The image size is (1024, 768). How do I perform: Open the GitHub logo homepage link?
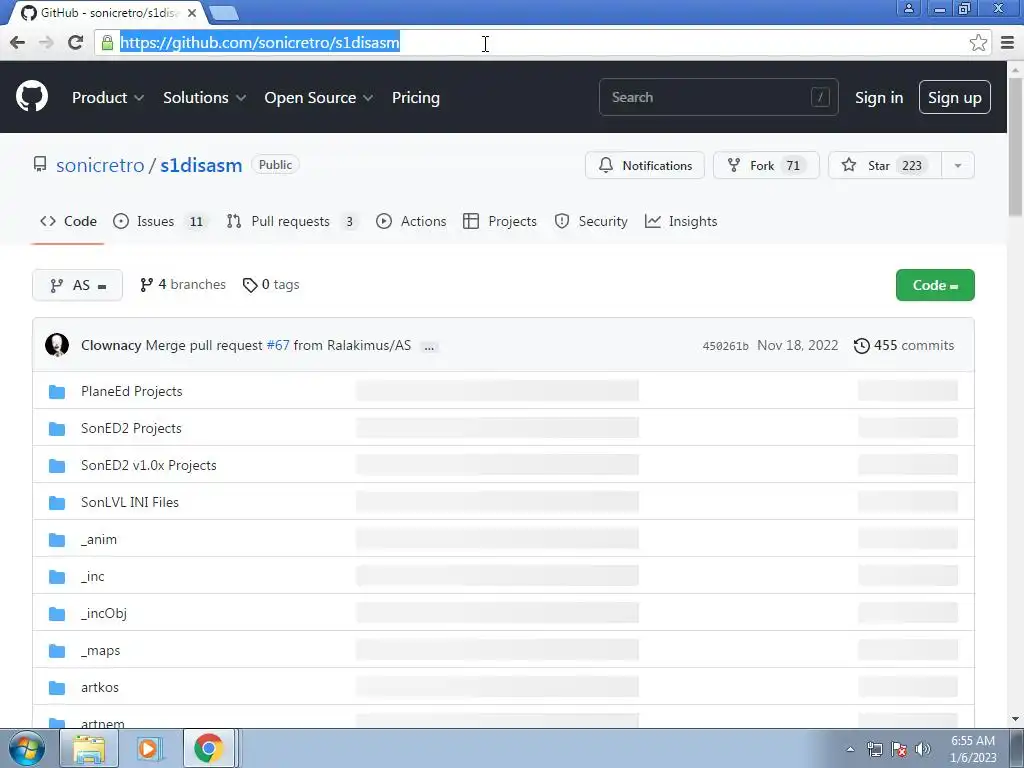click(32, 97)
